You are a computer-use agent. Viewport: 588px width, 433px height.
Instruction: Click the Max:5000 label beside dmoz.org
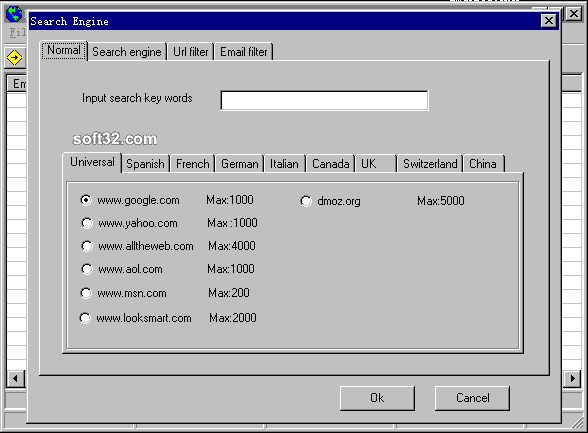pos(441,201)
